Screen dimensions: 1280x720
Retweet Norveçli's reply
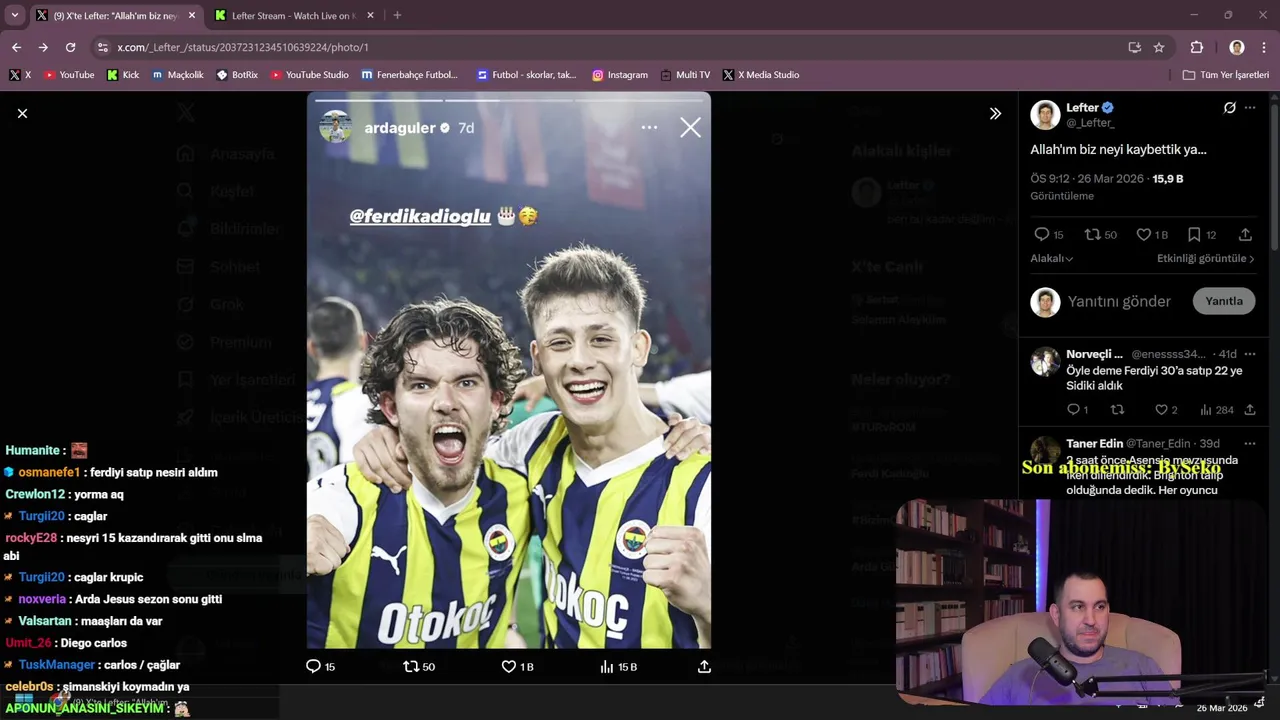[x=1118, y=410]
